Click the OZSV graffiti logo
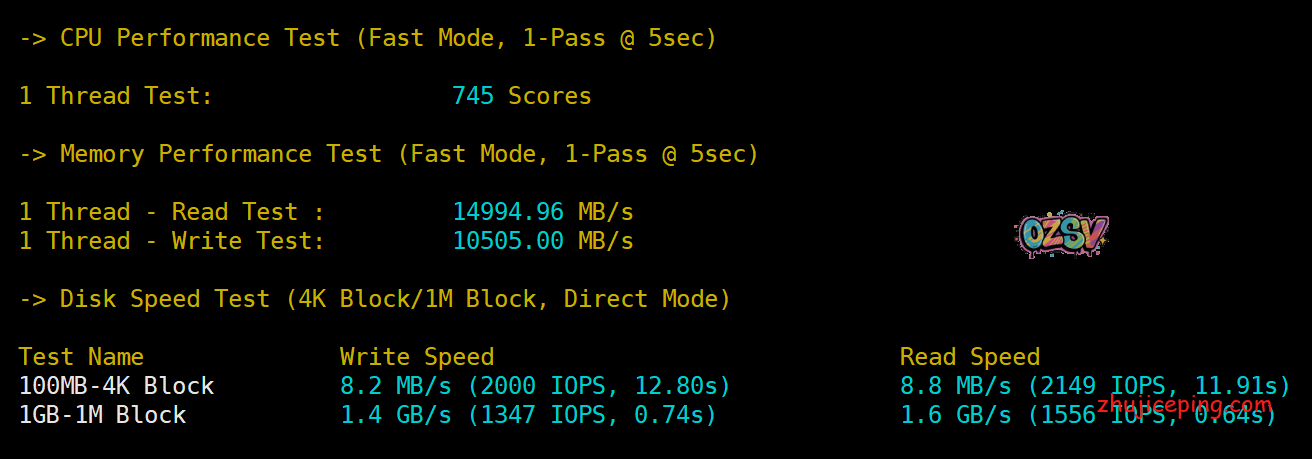 coord(1061,237)
